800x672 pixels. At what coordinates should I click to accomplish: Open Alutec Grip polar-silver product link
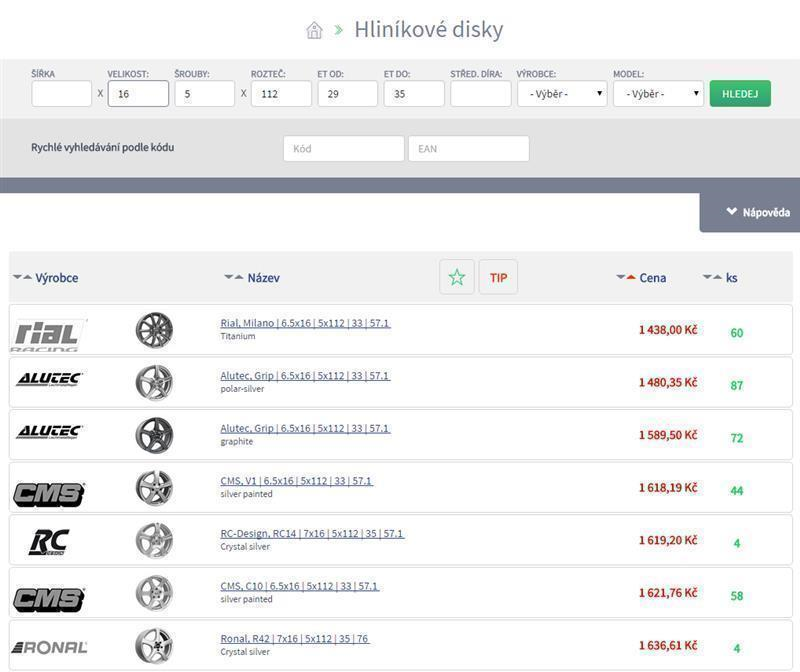point(305,376)
